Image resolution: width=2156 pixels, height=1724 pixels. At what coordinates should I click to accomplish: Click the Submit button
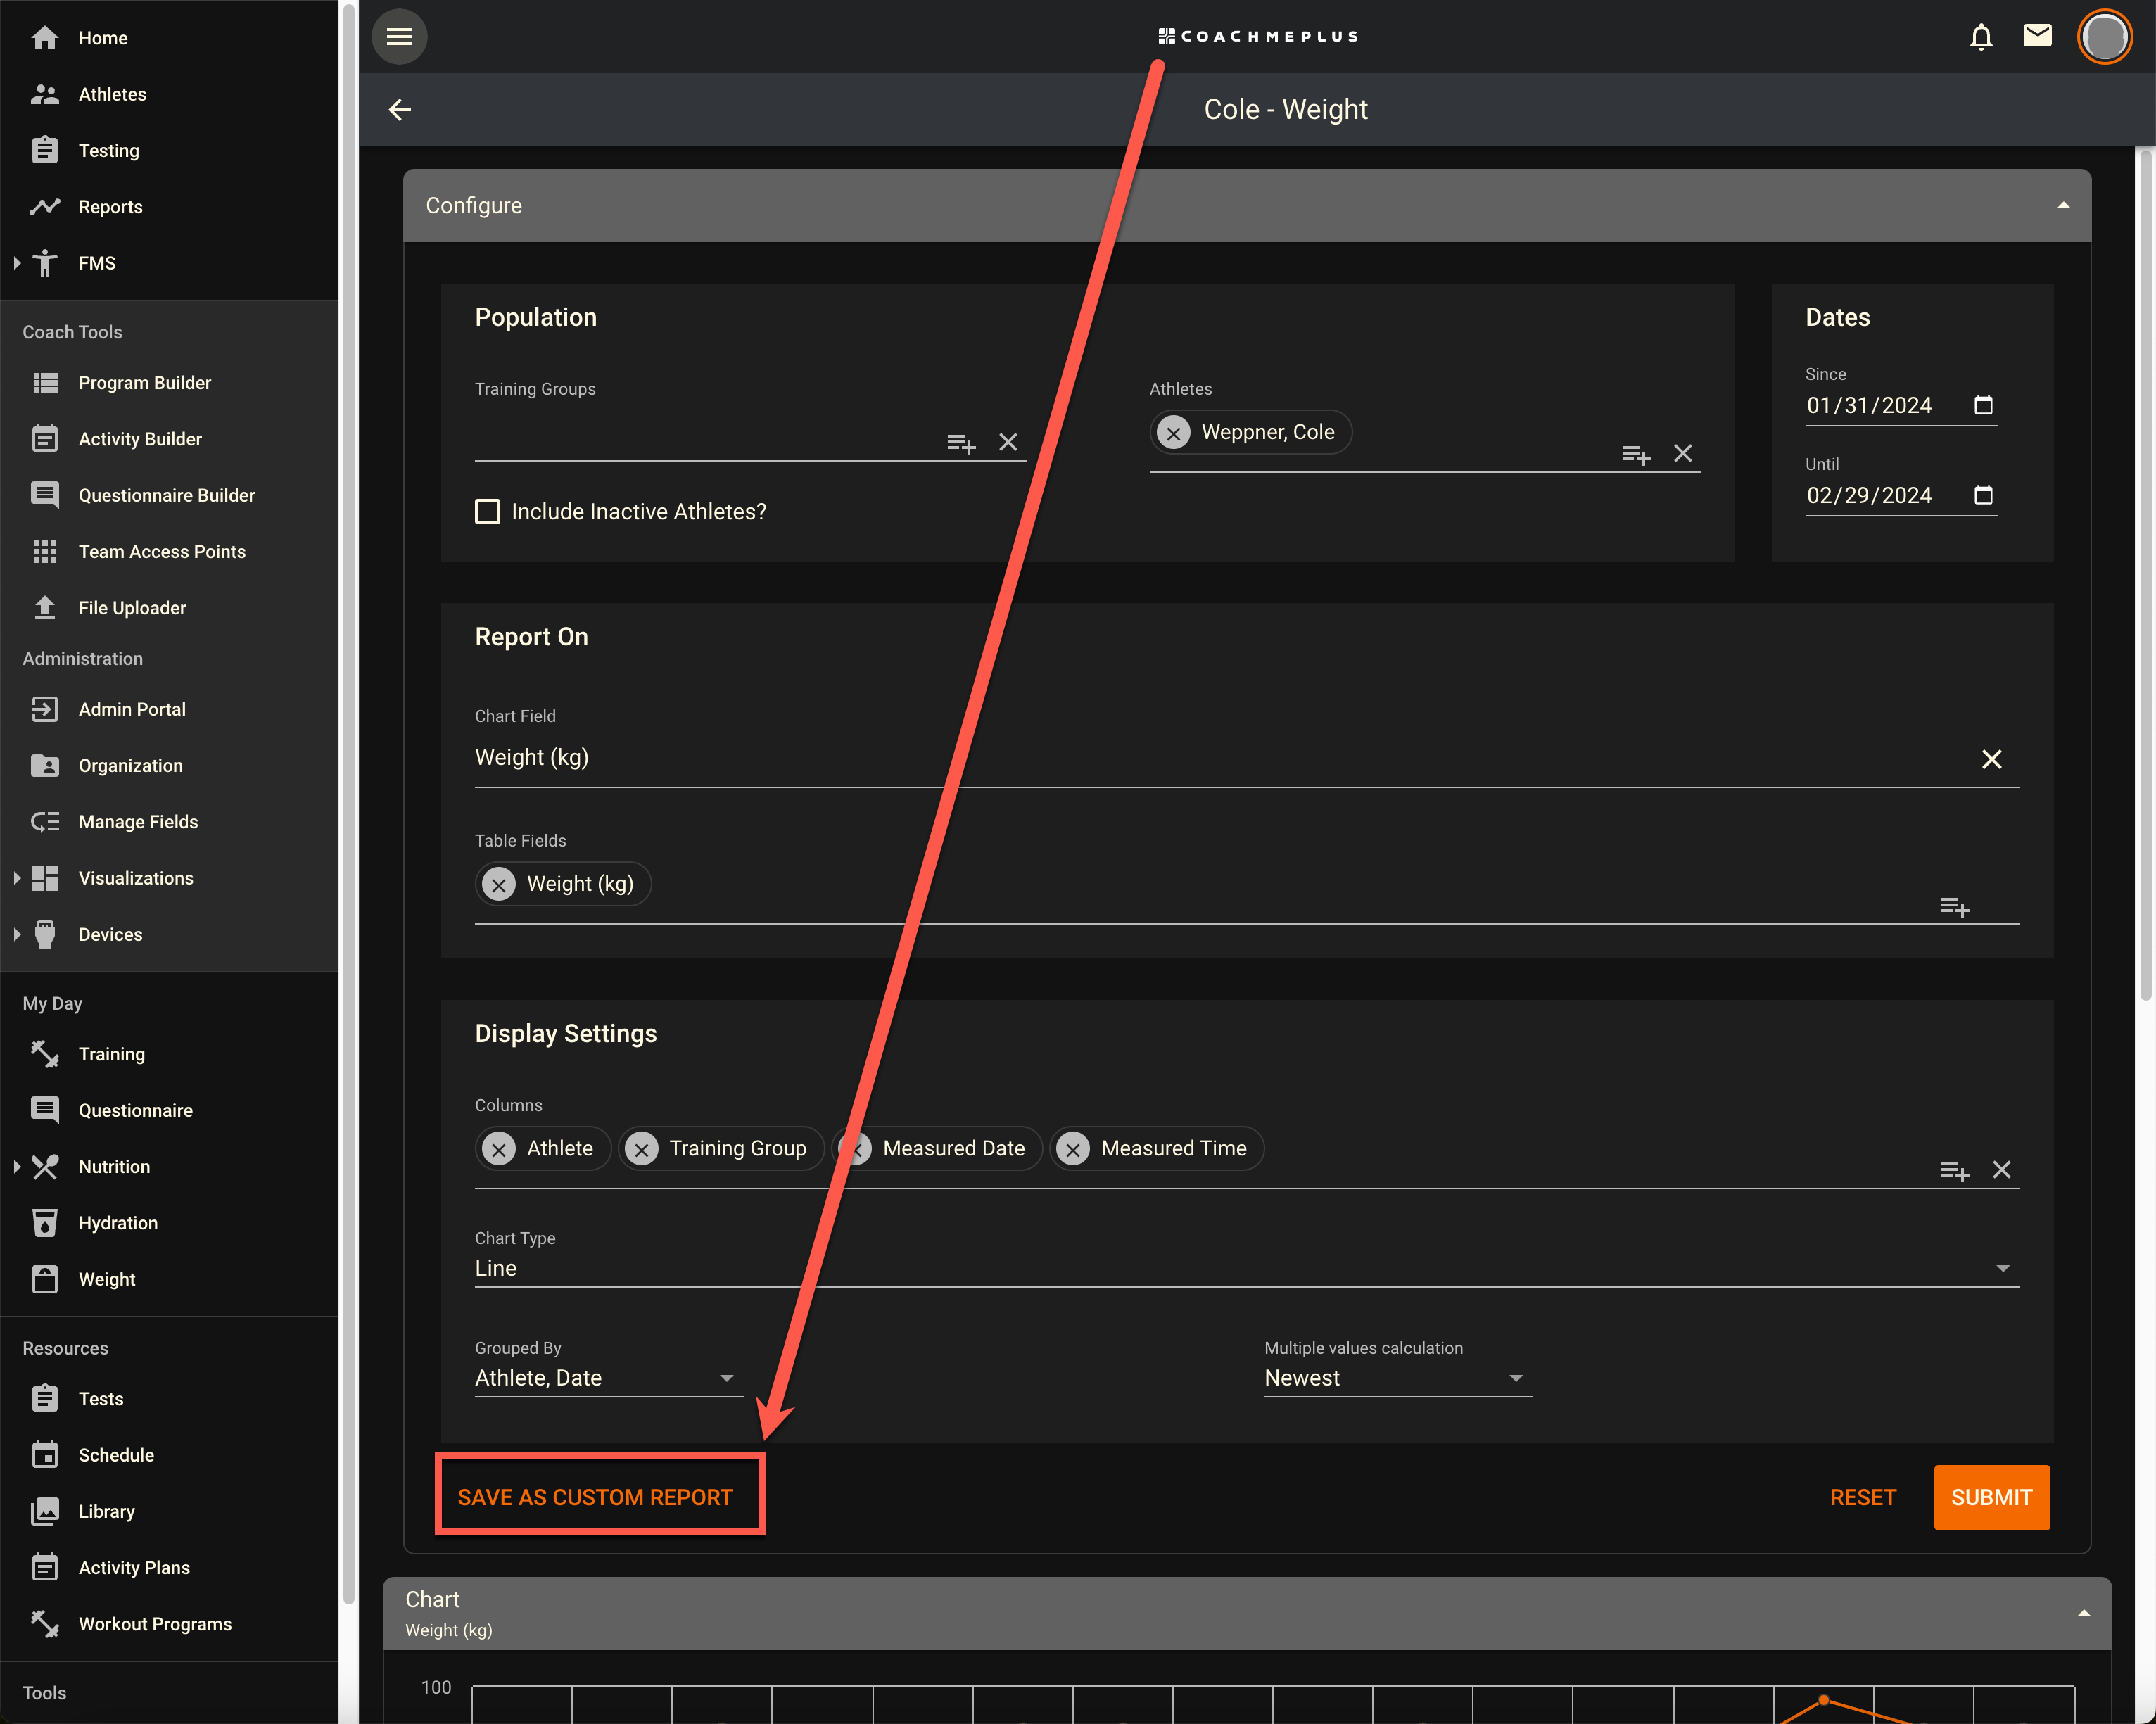pos(1991,1497)
